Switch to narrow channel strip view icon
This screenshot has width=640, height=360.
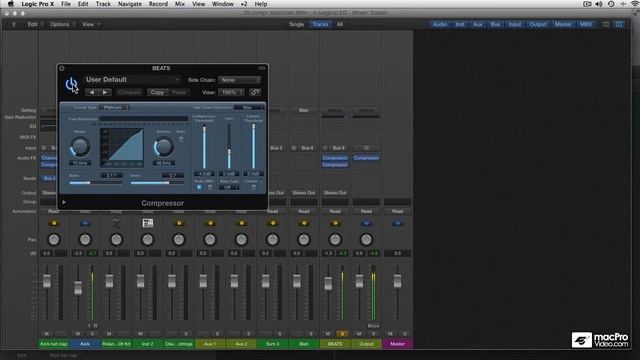(606, 24)
